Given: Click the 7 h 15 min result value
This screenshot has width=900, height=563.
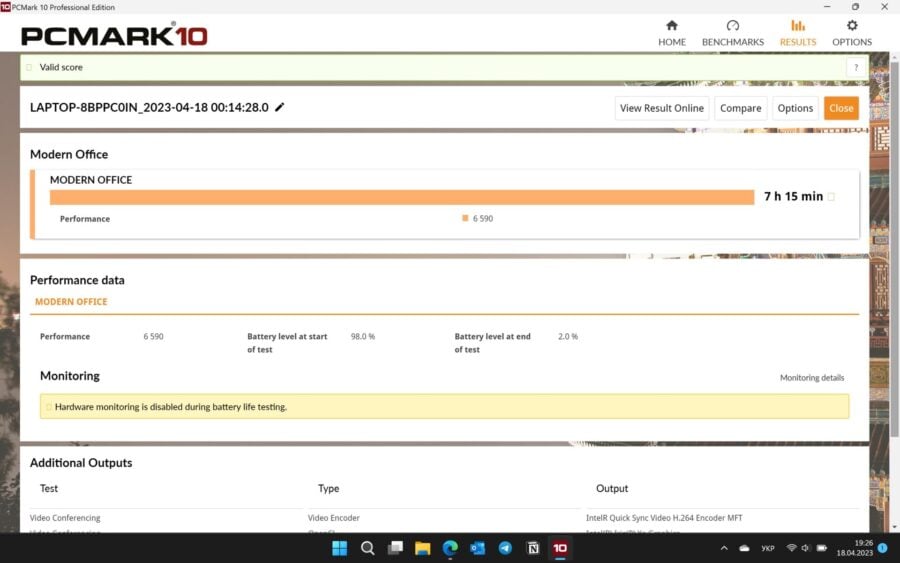Looking at the screenshot, I should pos(793,196).
